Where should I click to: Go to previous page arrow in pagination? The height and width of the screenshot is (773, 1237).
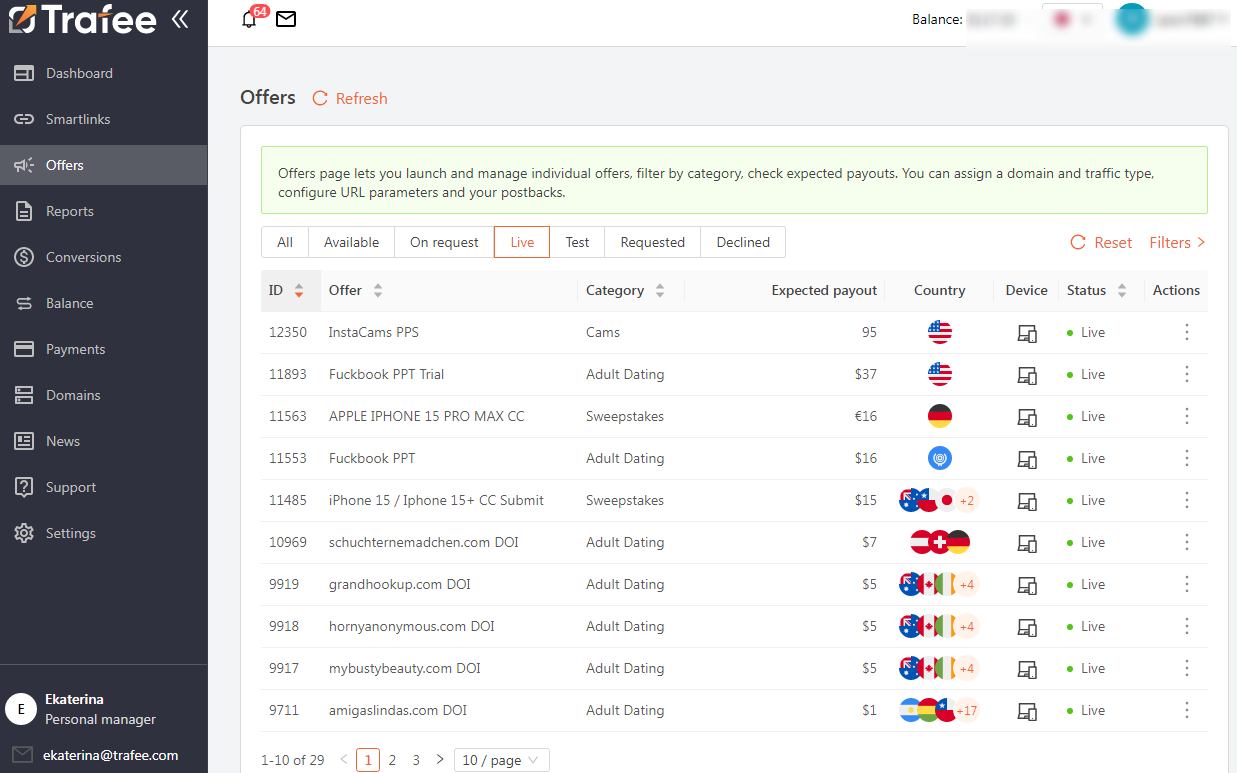[344, 760]
